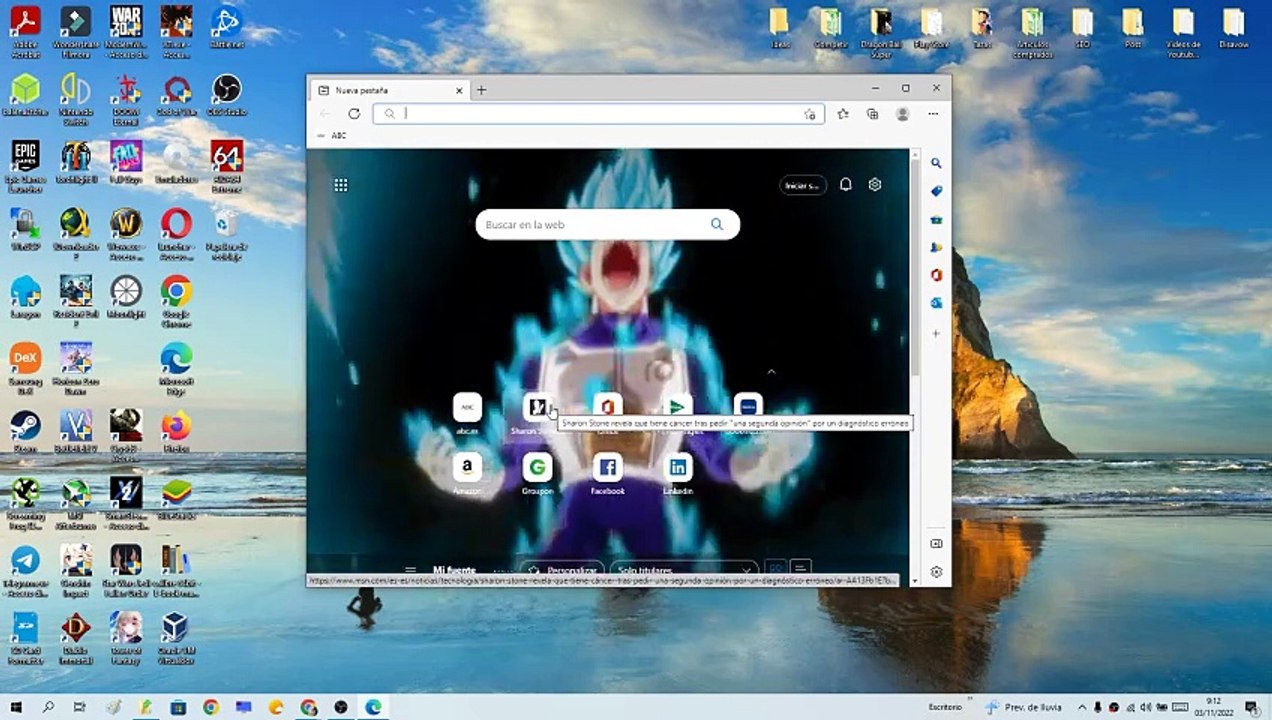Open Edge settings and more menu

tap(933, 114)
